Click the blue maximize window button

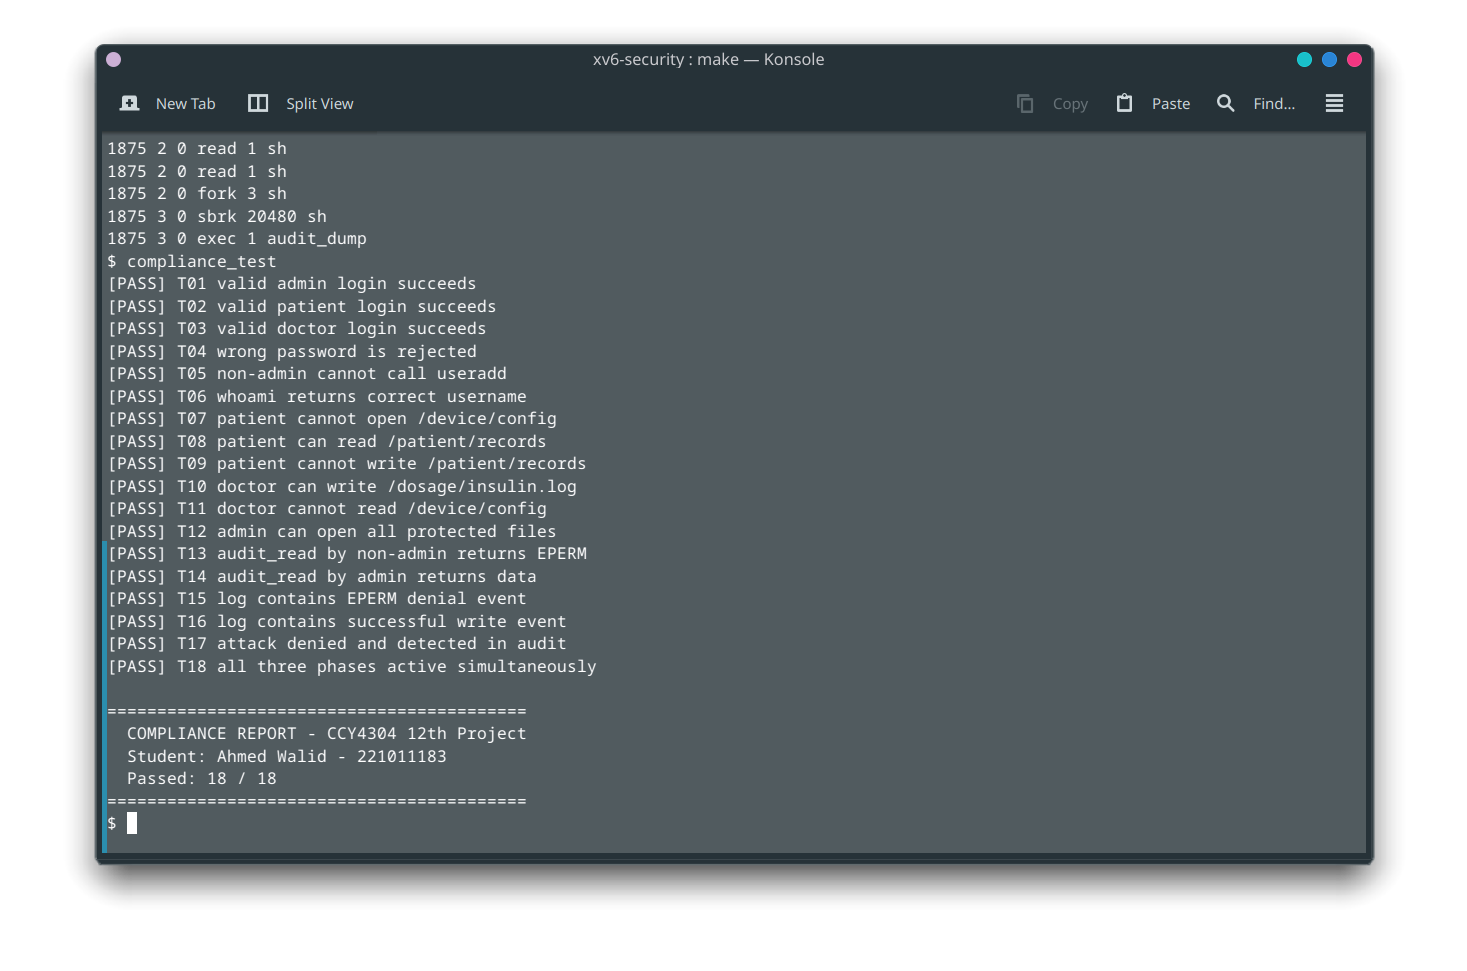(1329, 60)
